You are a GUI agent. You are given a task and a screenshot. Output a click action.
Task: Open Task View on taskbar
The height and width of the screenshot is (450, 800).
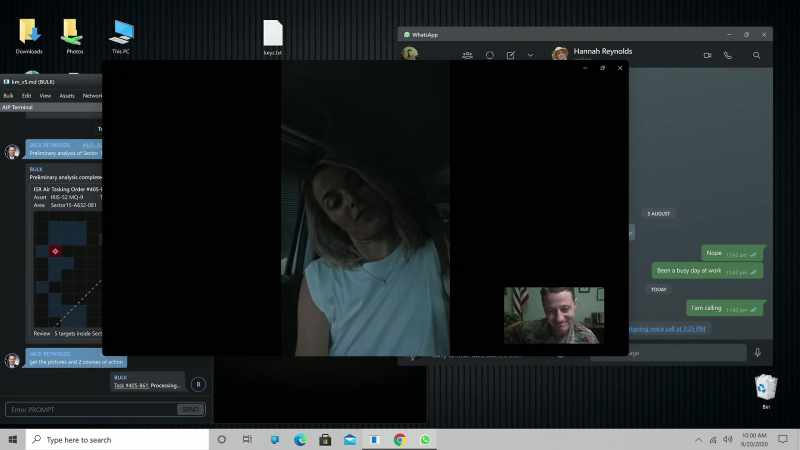[247, 439]
